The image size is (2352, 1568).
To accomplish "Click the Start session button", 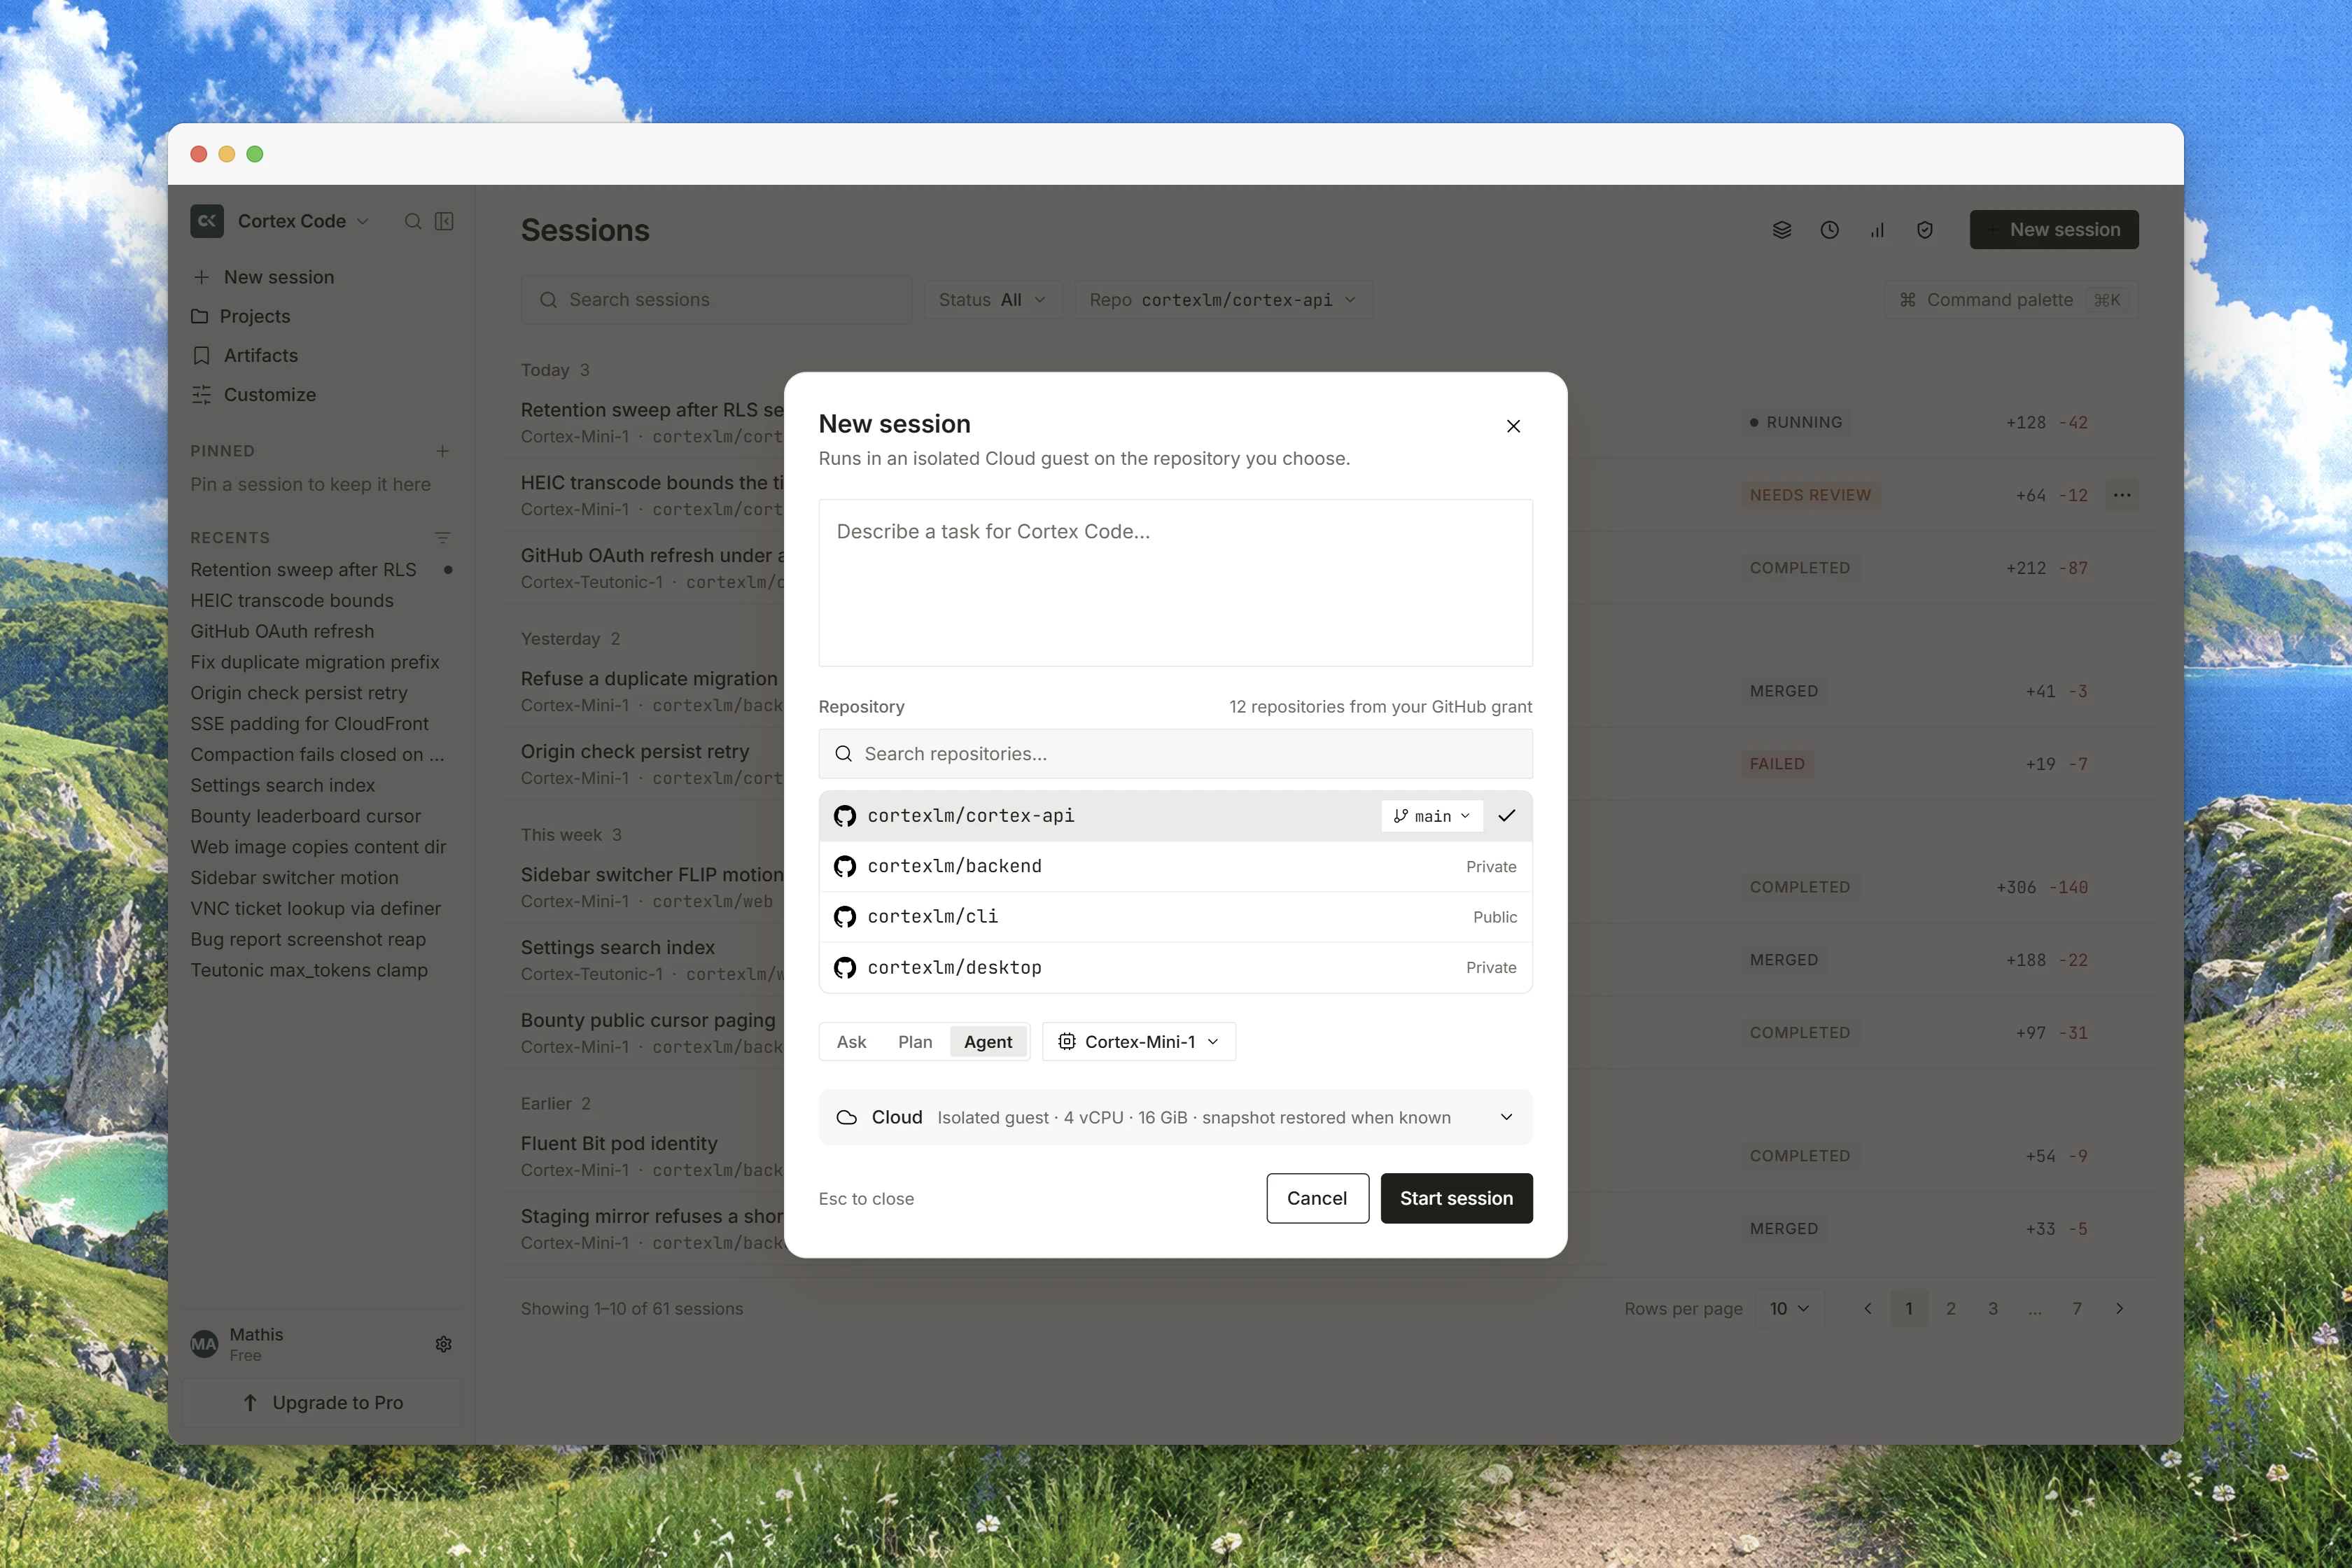I will click(x=1456, y=1198).
